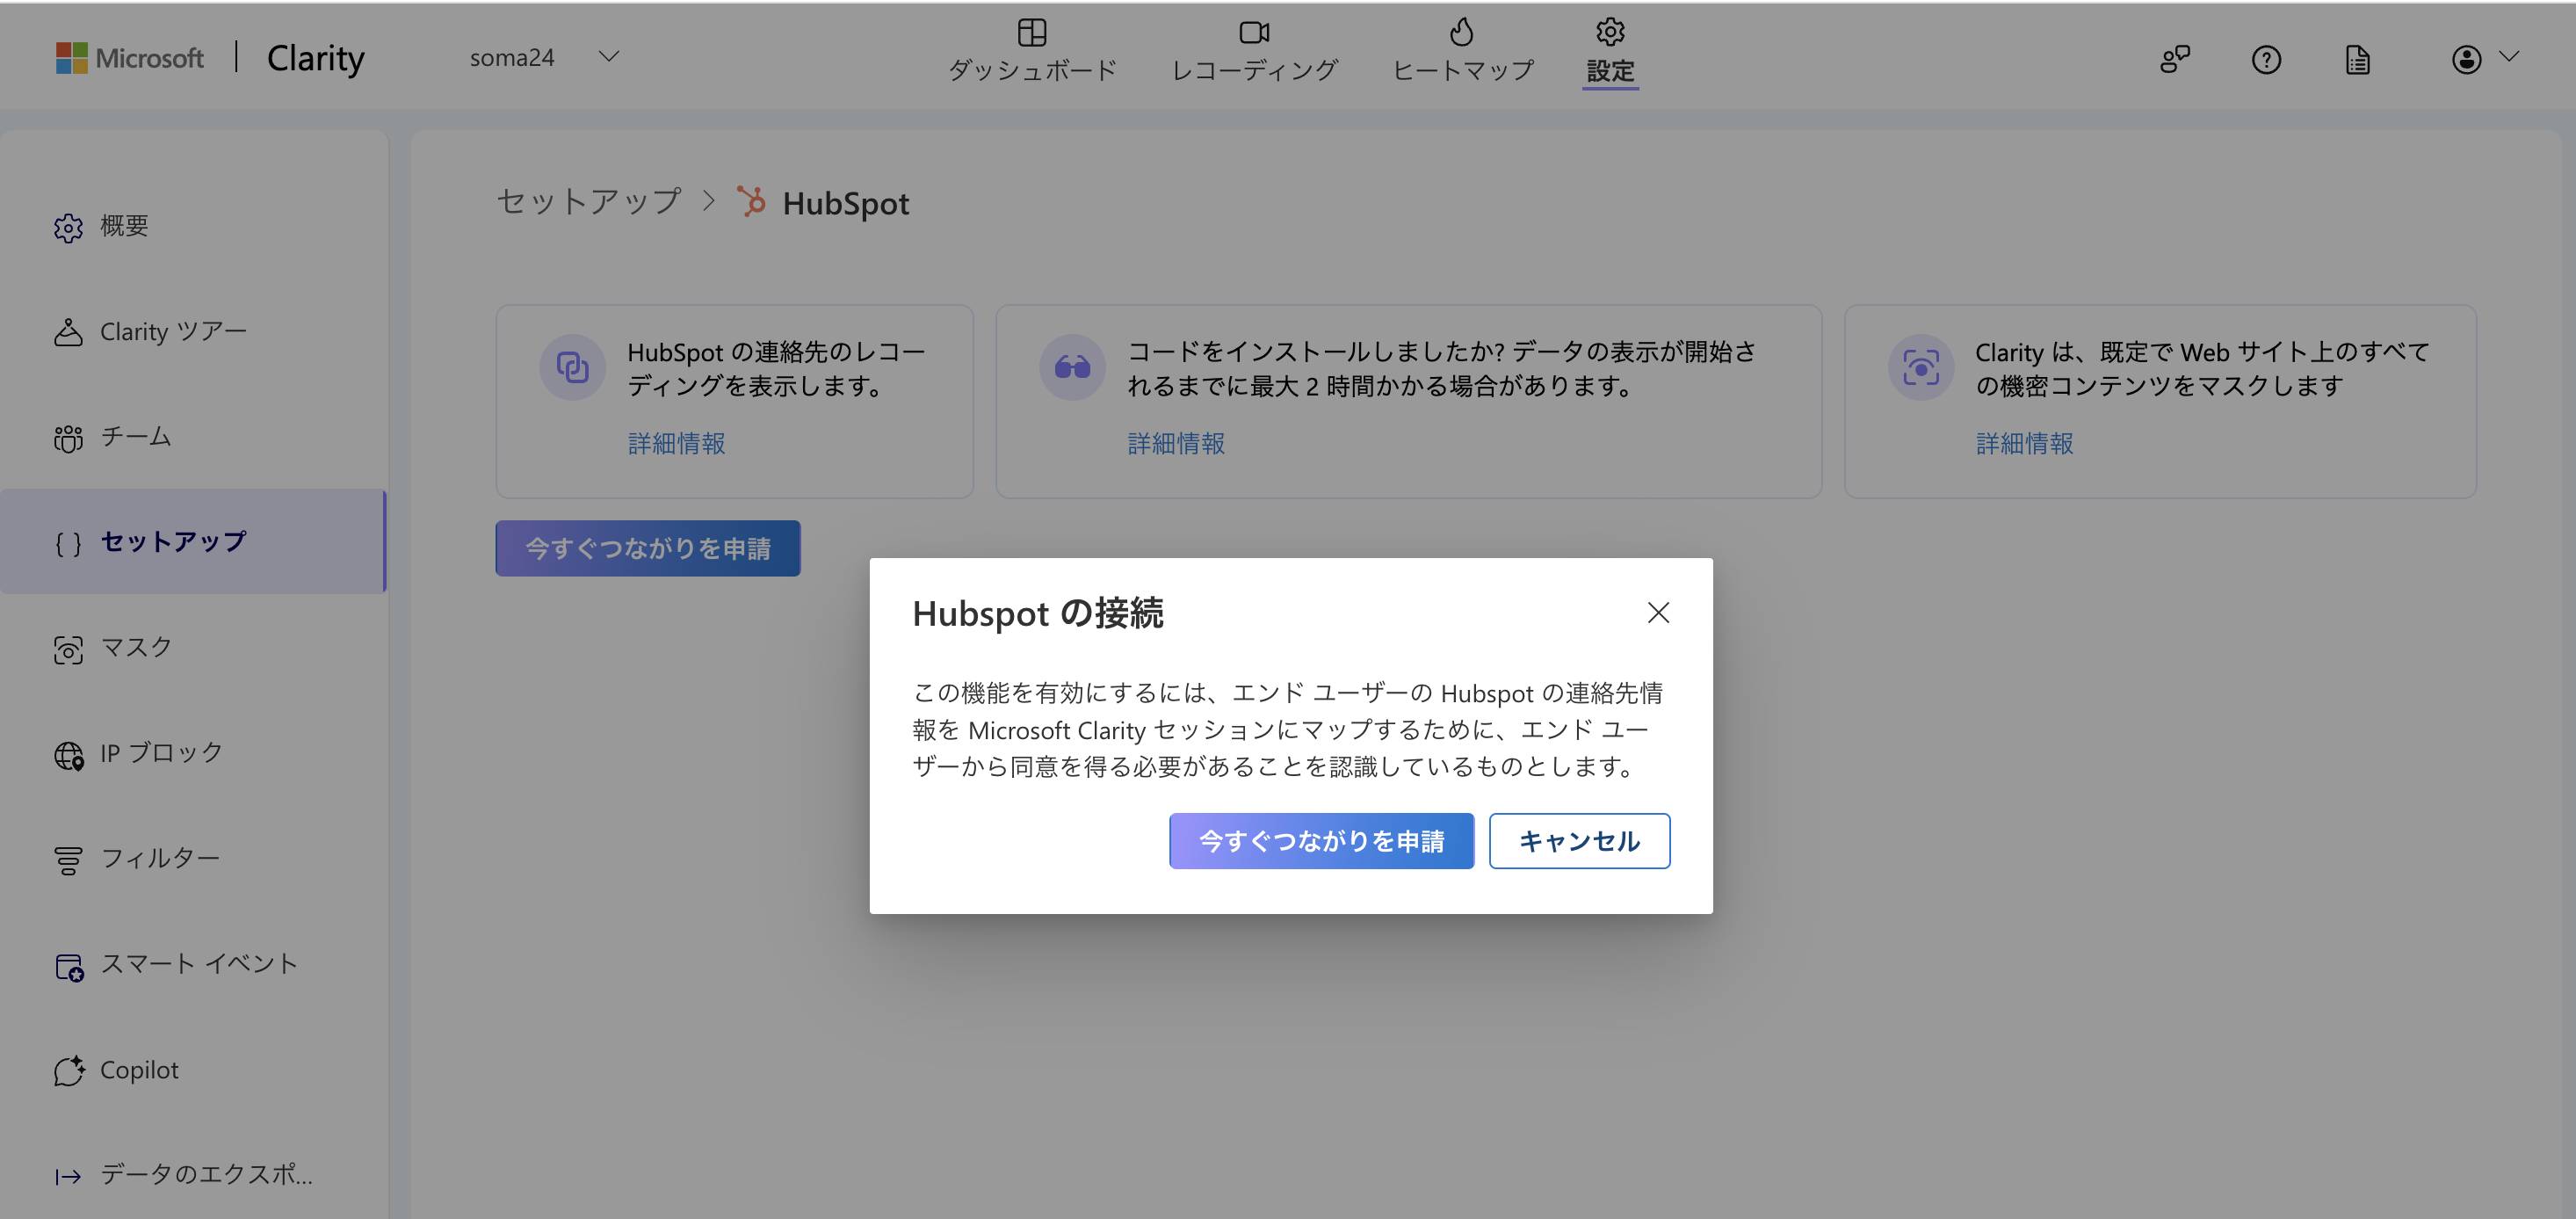Viewport: 2576px width, 1219px height.
Task: Click the セットアップ sidebar item
Action: (170, 541)
